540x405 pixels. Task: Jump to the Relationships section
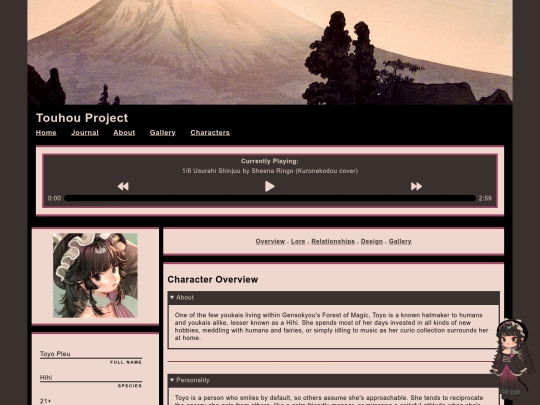pos(333,241)
